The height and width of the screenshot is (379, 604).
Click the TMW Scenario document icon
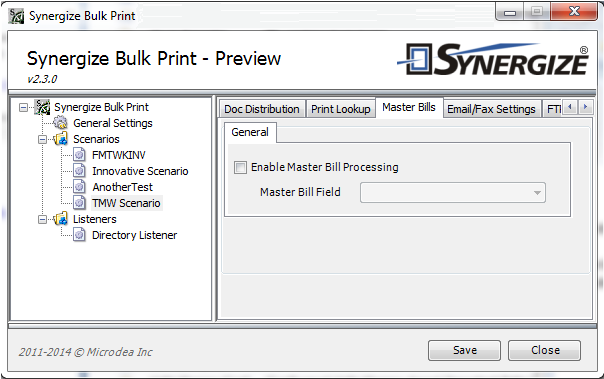tap(79, 203)
